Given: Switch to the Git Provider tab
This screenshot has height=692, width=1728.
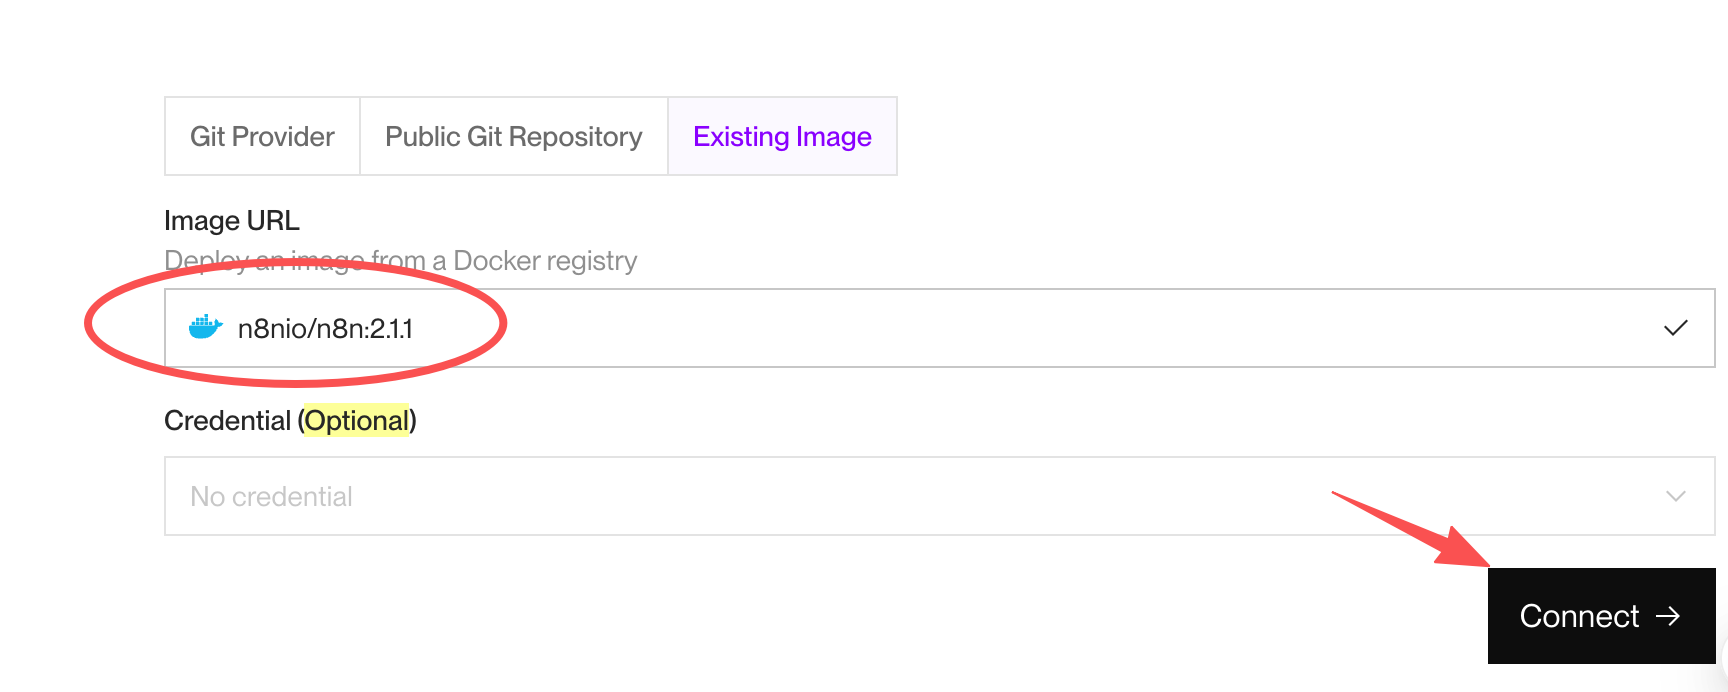Looking at the screenshot, I should click(x=262, y=136).
